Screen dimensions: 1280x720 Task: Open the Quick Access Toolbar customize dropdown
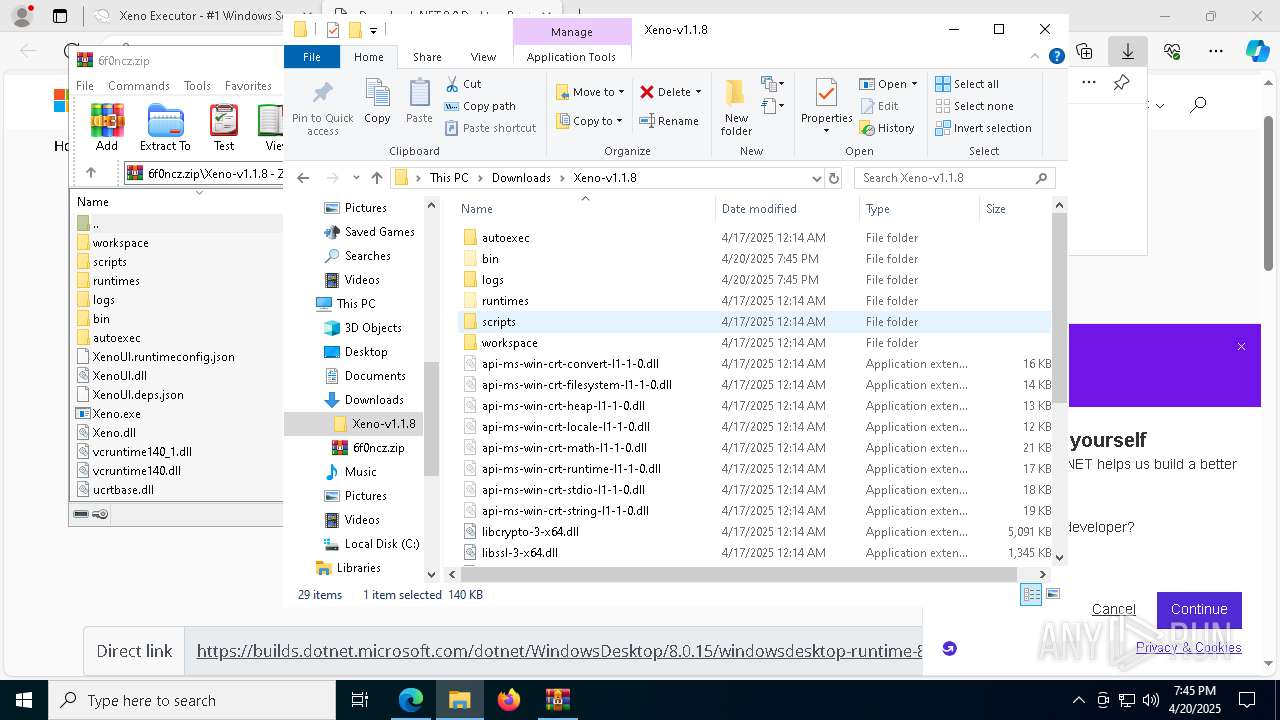tap(374, 30)
